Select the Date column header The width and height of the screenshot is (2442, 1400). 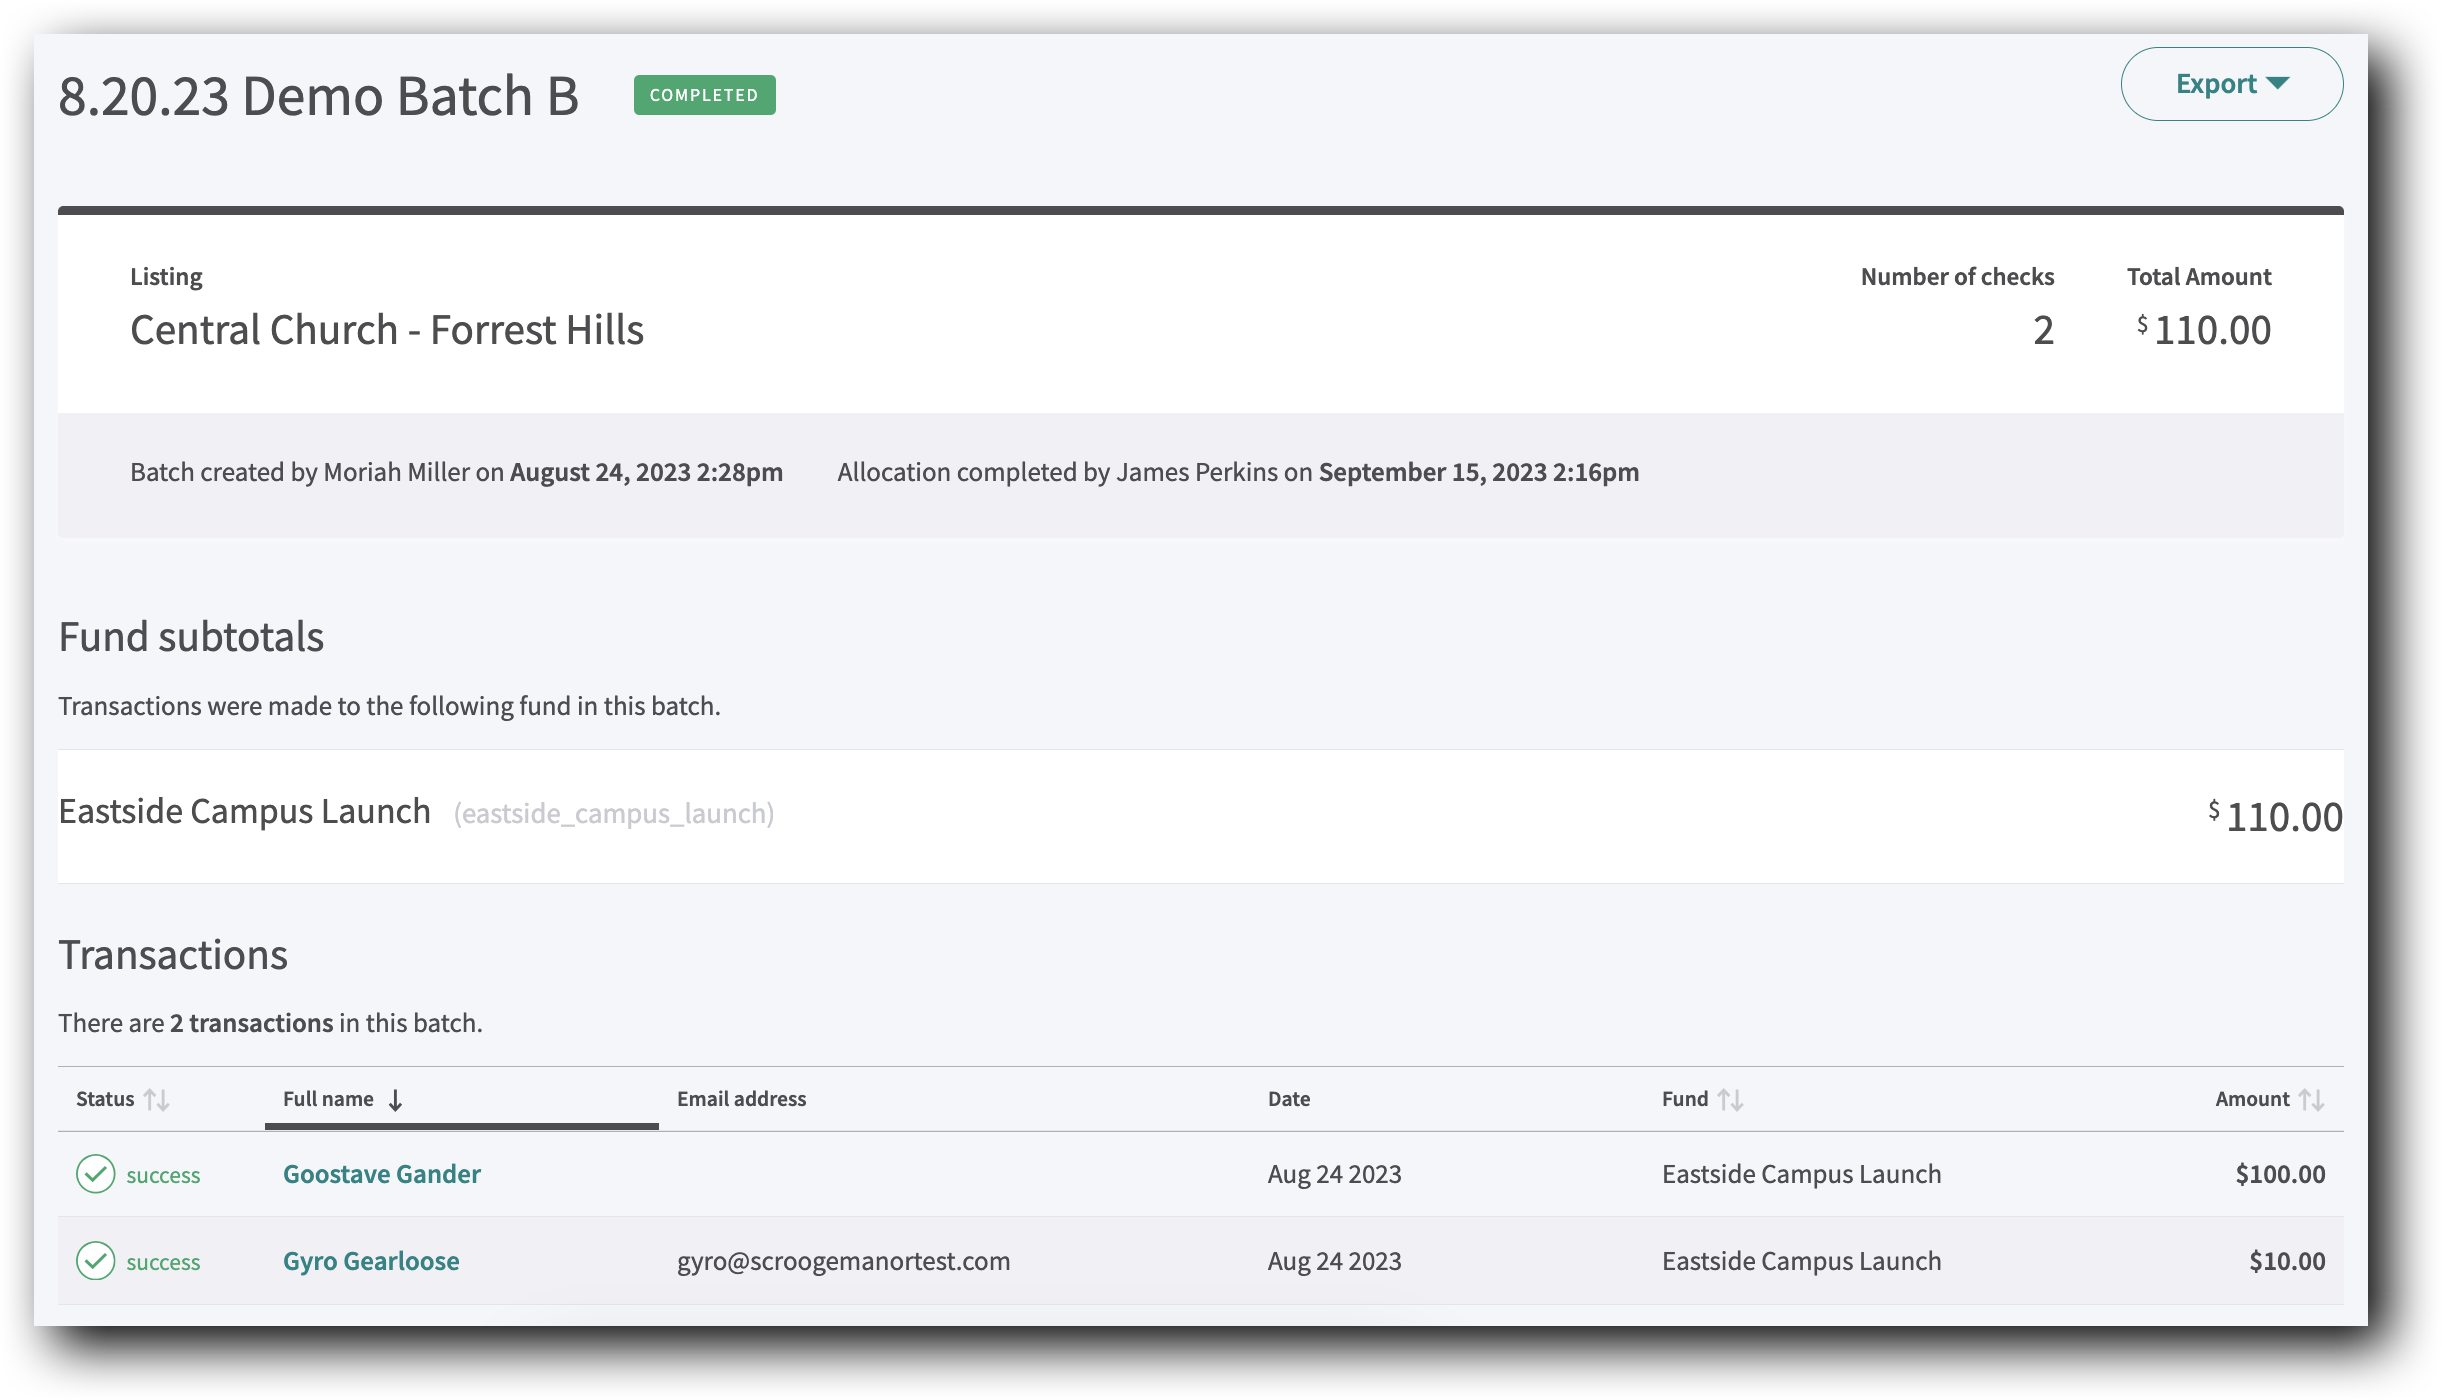pos(1289,1098)
